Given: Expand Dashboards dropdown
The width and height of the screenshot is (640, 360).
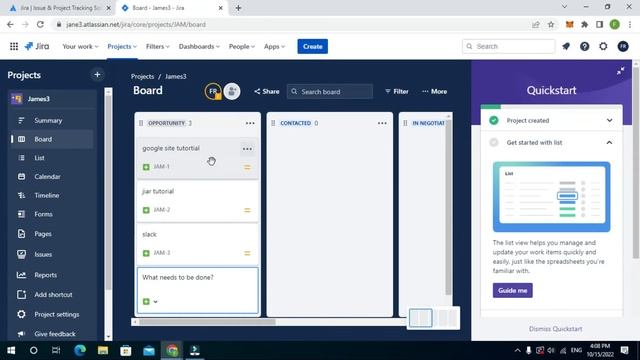Looking at the screenshot, I should [199, 47].
